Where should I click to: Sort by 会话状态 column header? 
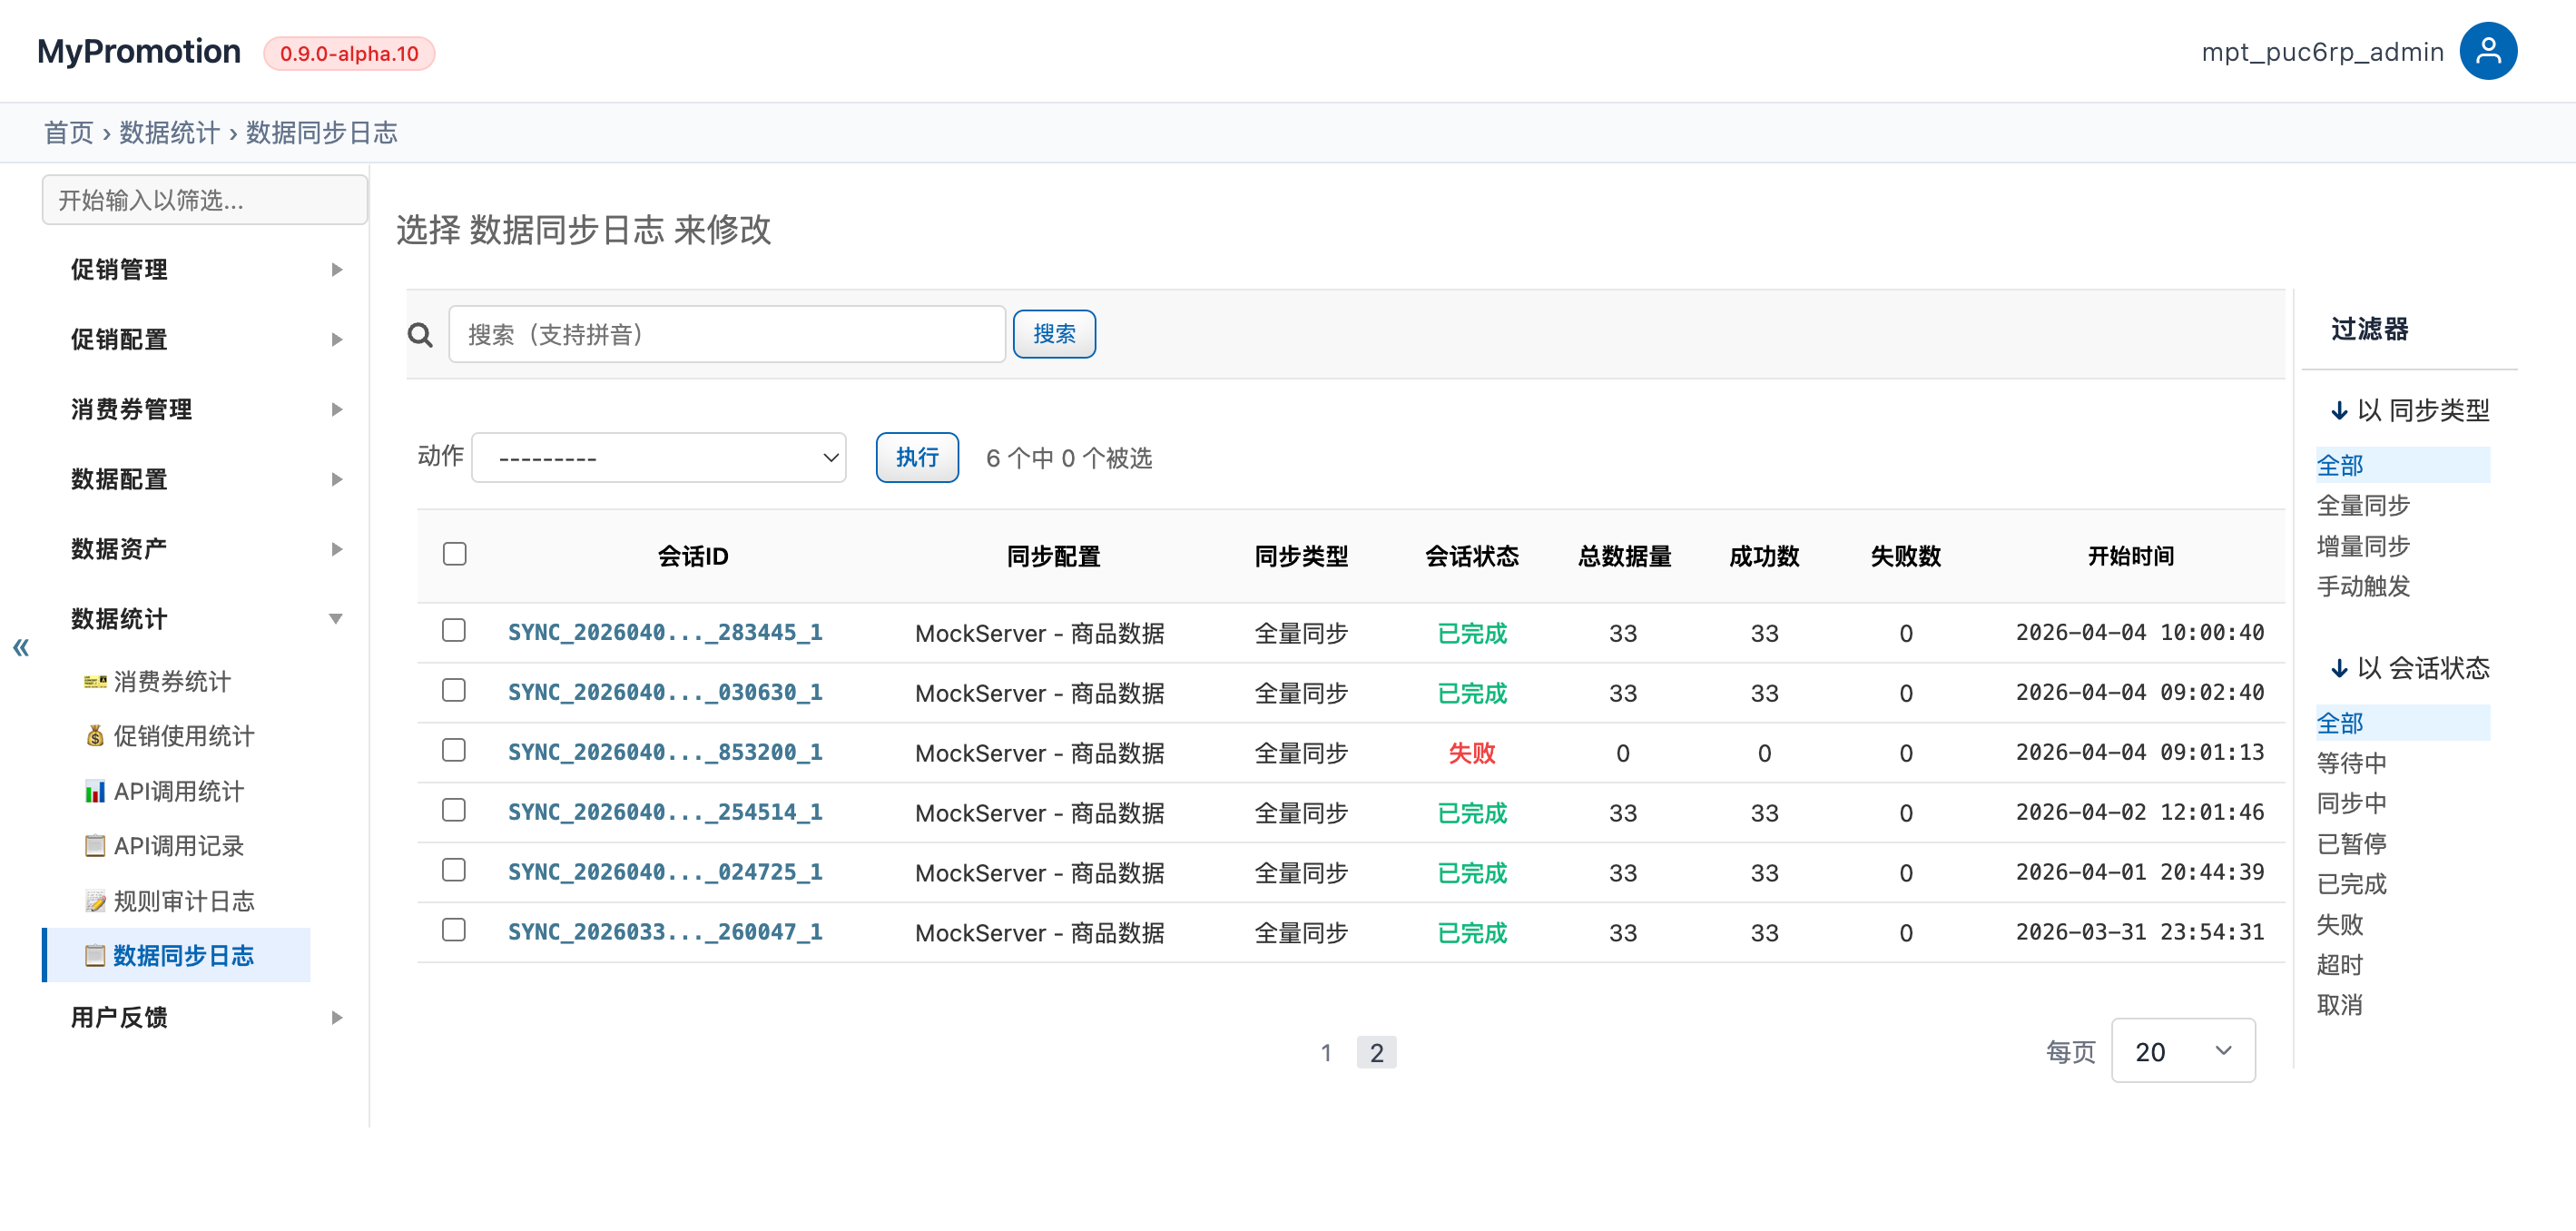tap(1472, 556)
